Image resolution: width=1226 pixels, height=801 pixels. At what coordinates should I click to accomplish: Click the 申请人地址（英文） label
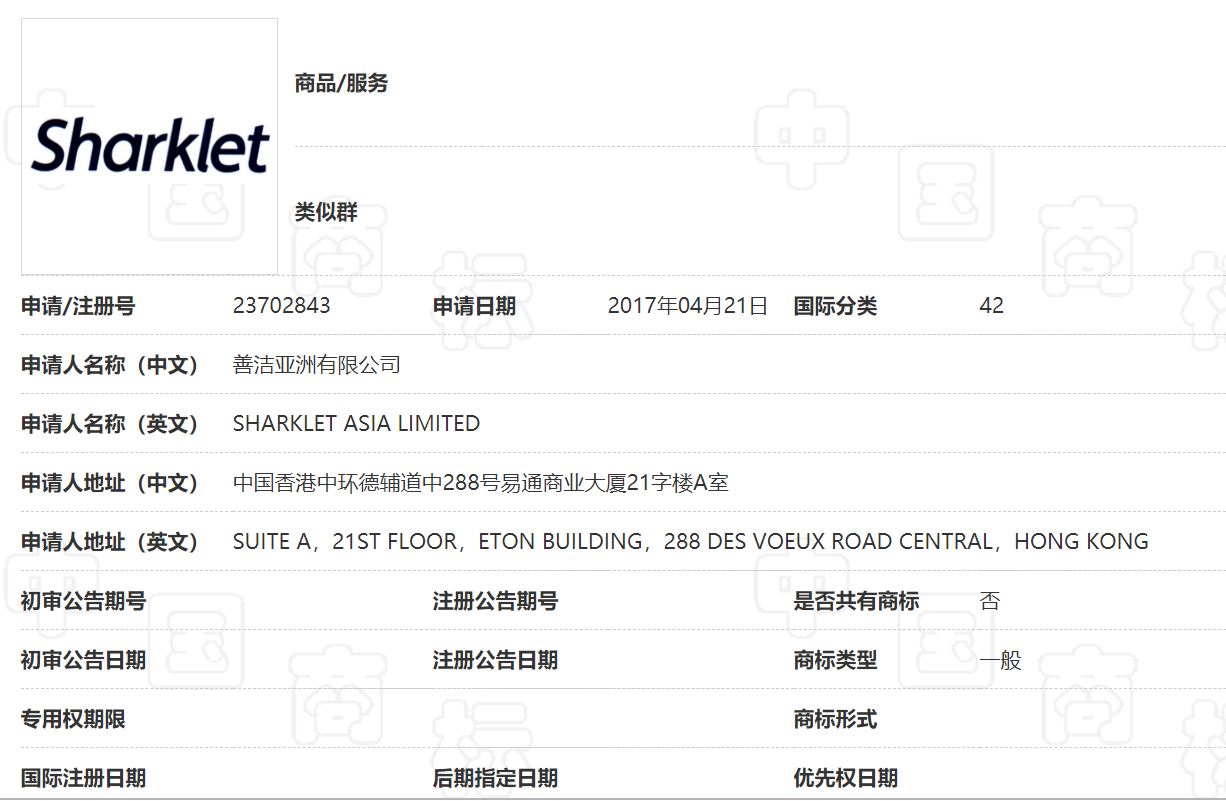(x=111, y=542)
